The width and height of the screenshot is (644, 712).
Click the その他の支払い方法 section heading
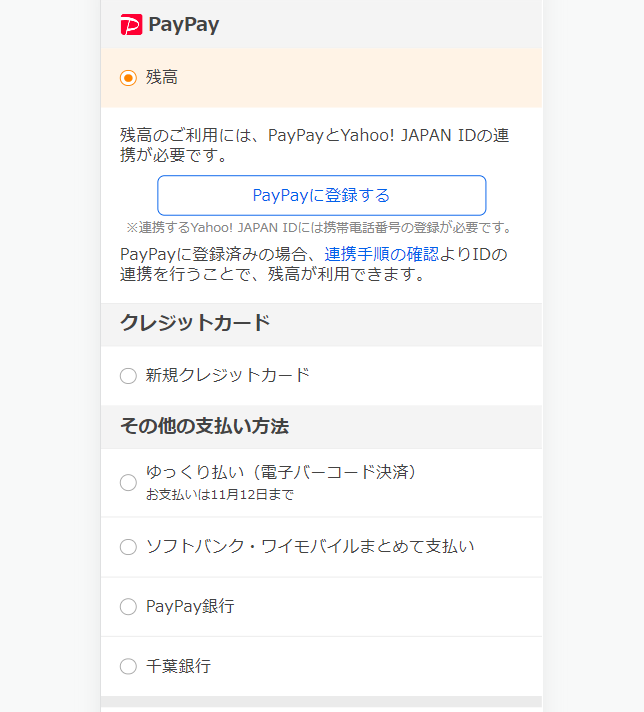(x=204, y=426)
